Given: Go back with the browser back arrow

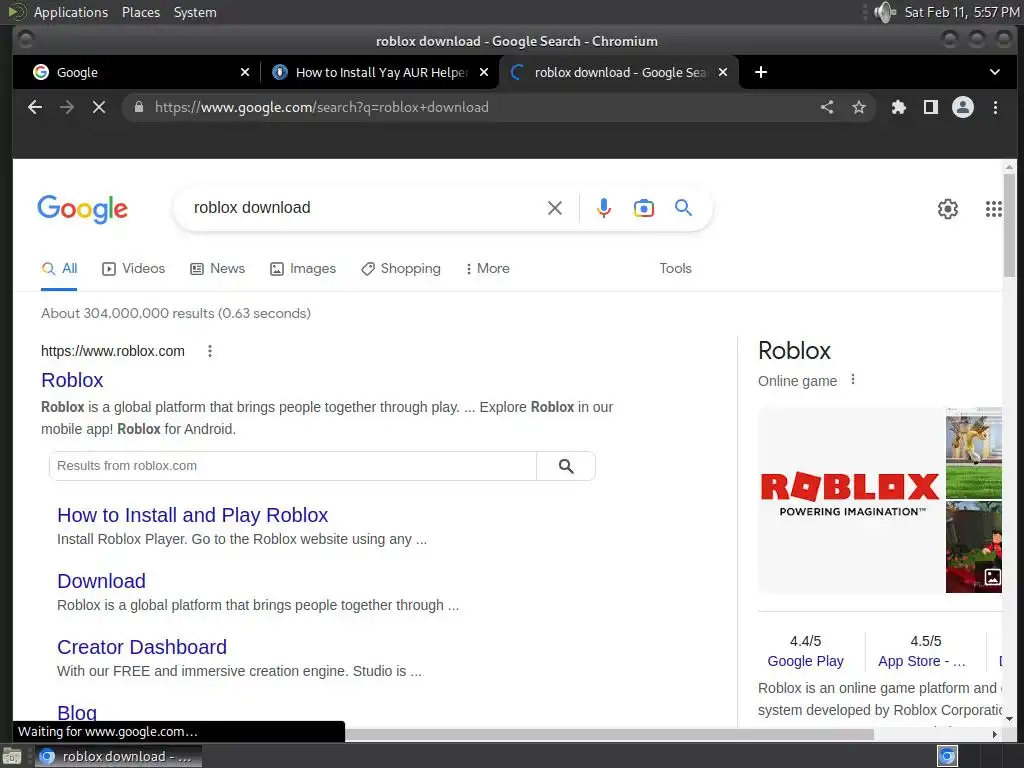Looking at the screenshot, I should [x=35, y=107].
